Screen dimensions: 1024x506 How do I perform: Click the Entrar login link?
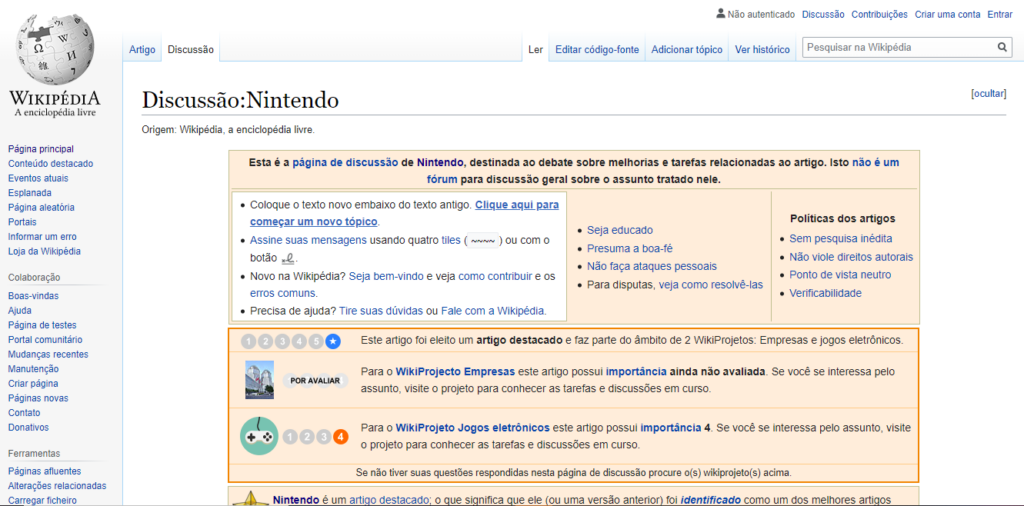point(1000,14)
